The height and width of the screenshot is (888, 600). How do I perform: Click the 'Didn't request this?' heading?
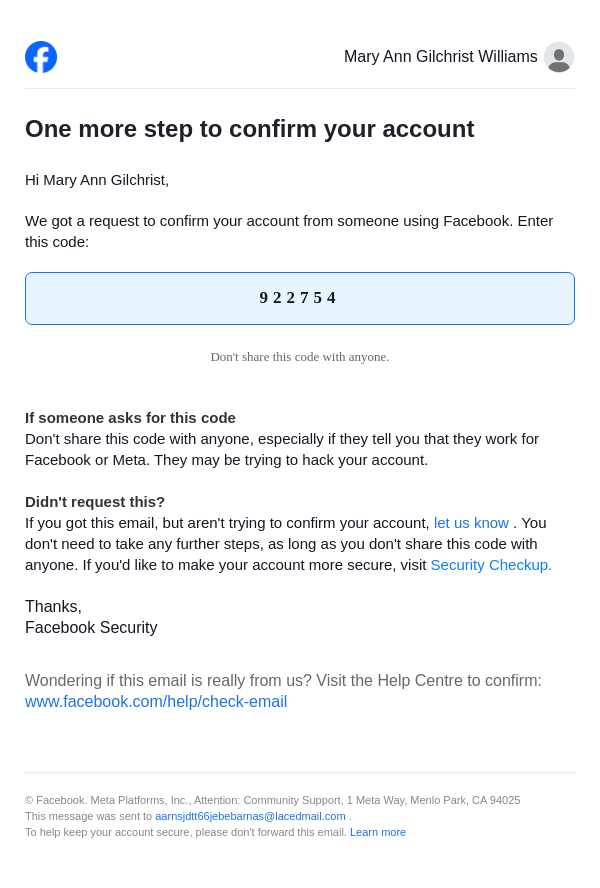point(95,502)
